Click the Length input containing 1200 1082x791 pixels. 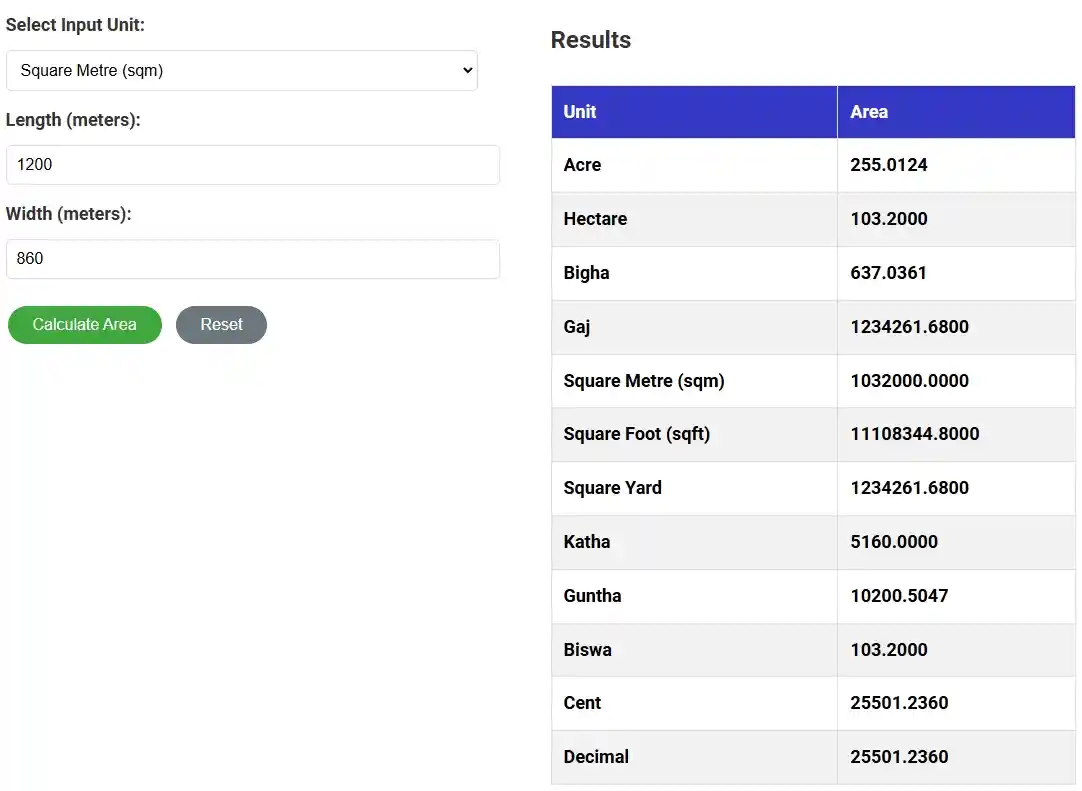(x=253, y=164)
